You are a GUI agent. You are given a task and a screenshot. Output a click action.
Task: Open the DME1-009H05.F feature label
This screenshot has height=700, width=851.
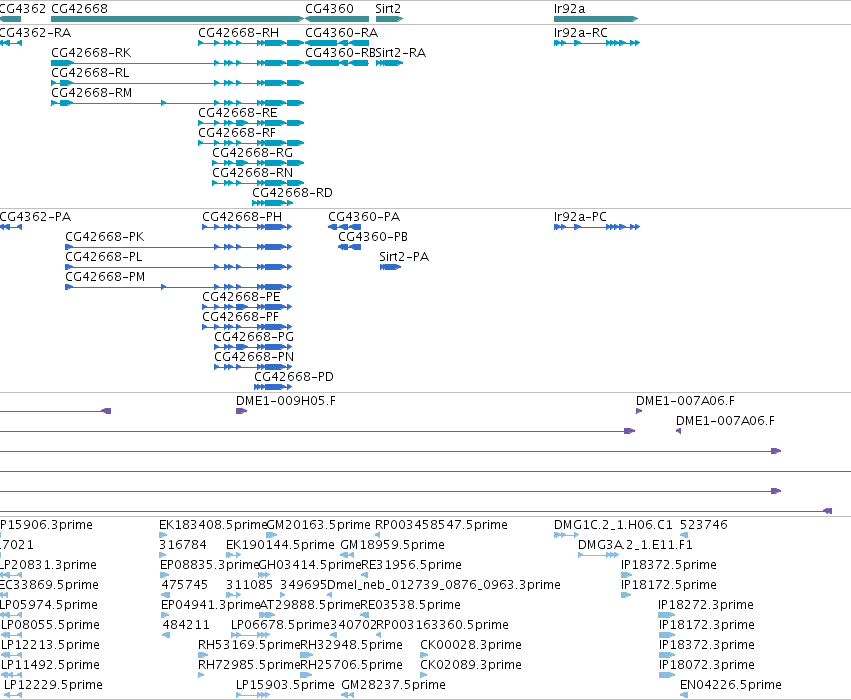pos(286,401)
